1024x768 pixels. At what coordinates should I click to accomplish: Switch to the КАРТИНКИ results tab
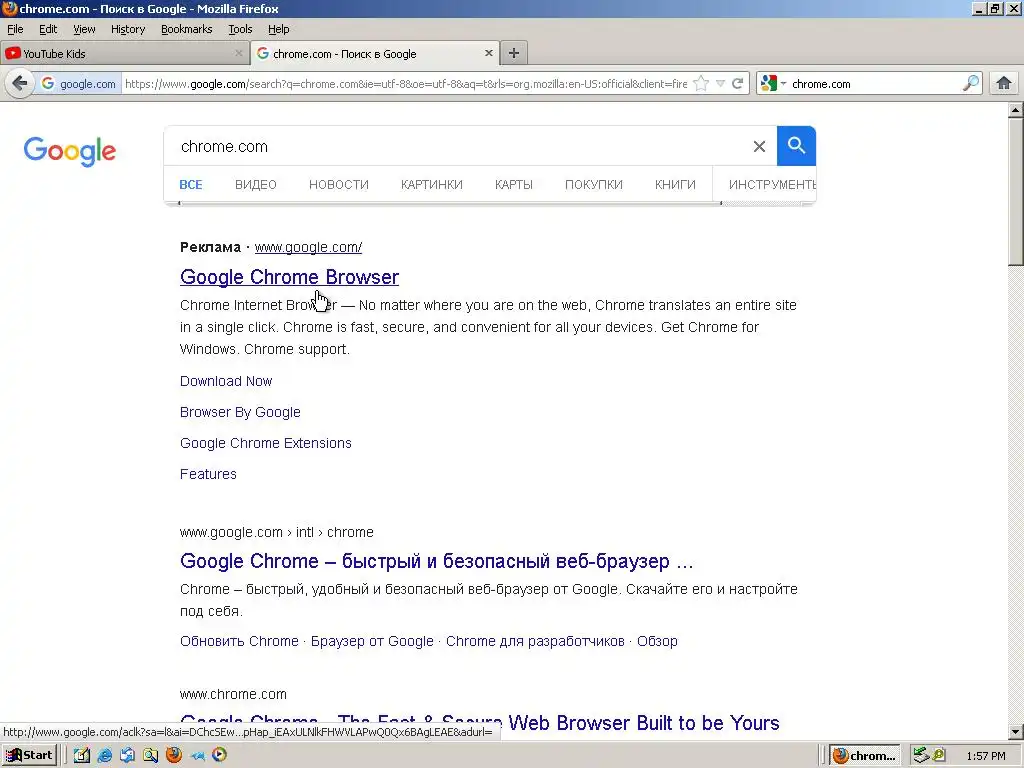pyautogui.click(x=432, y=185)
